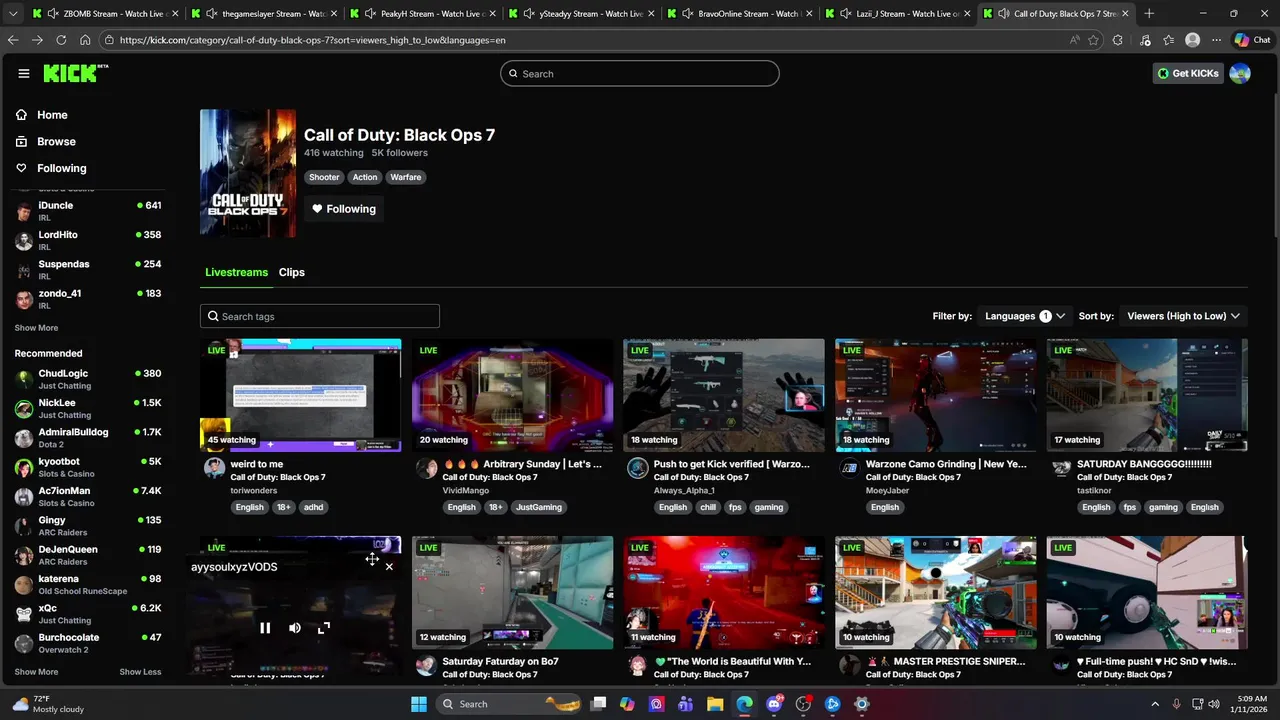Image resolution: width=1280 pixels, height=720 pixels.
Task: Expand Show More under following list
Action: click(36, 328)
